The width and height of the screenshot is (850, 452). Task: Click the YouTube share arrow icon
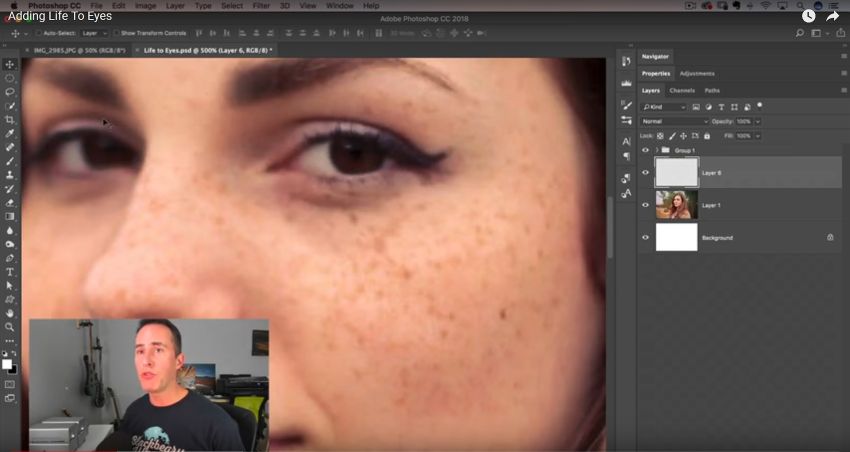click(x=832, y=16)
